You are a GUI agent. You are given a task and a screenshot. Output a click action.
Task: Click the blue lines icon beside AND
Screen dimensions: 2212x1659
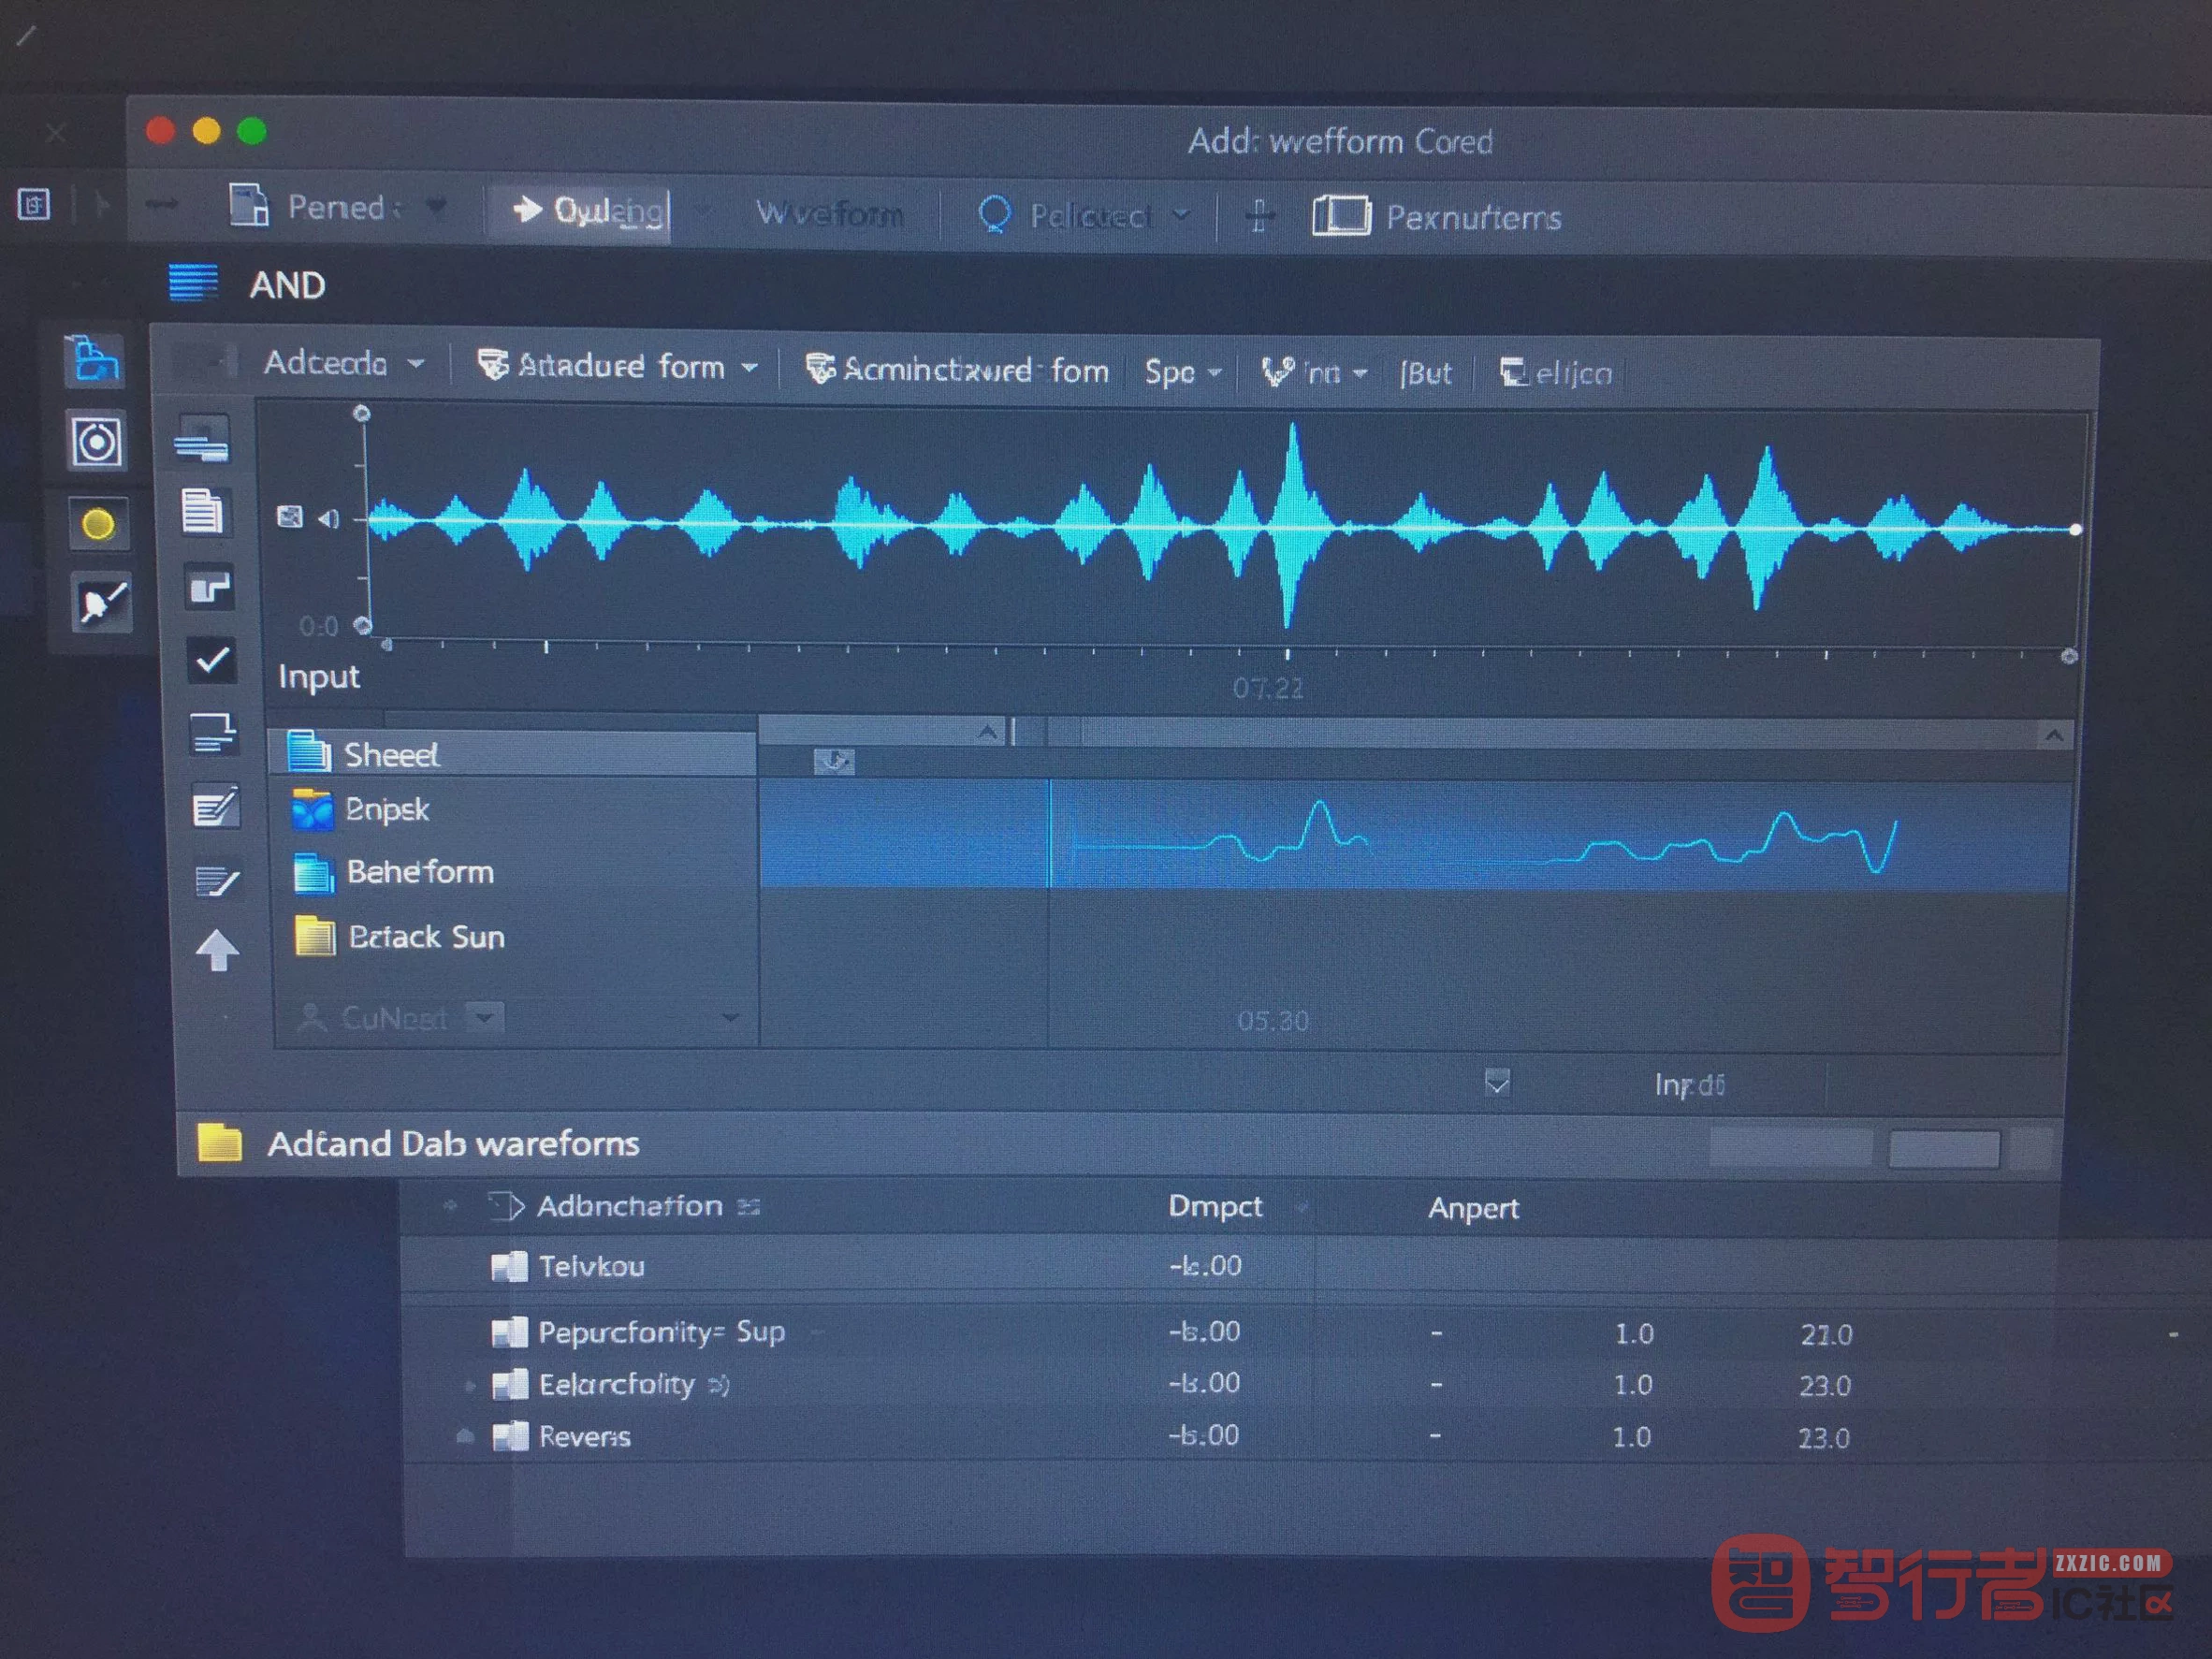coord(193,282)
